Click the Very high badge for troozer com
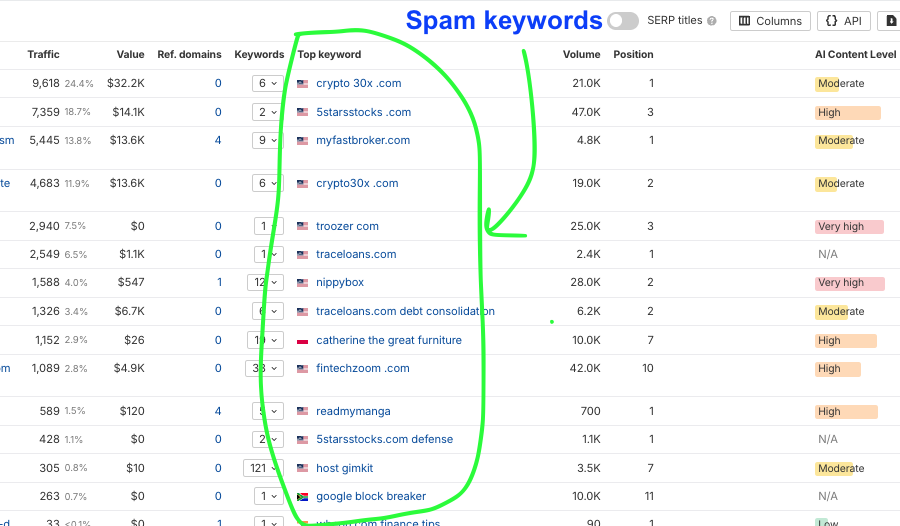The image size is (900, 526). coord(848,227)
